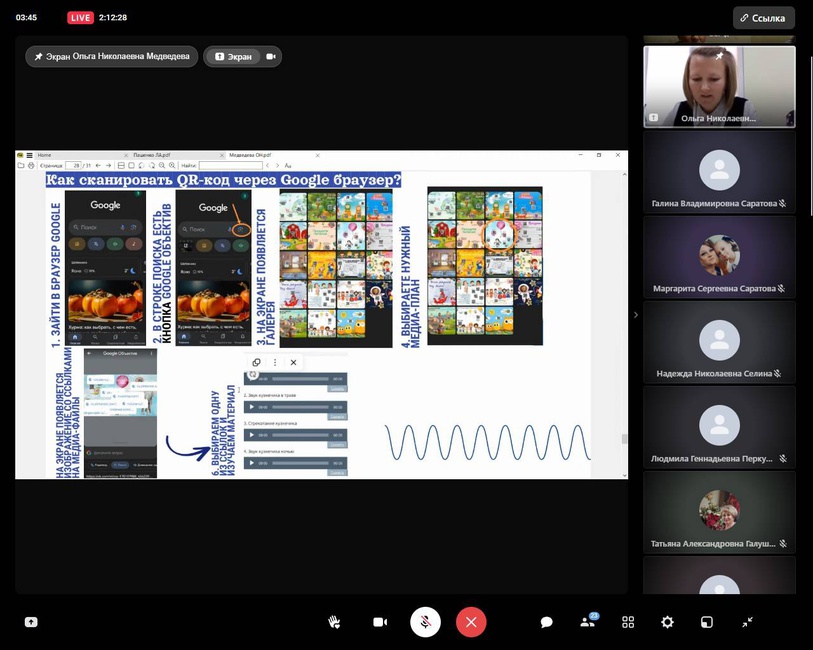Viewport: 813px width, 650px height.
Task: Select Надежда Николаевна Селина participant tile
Action: 719,342
